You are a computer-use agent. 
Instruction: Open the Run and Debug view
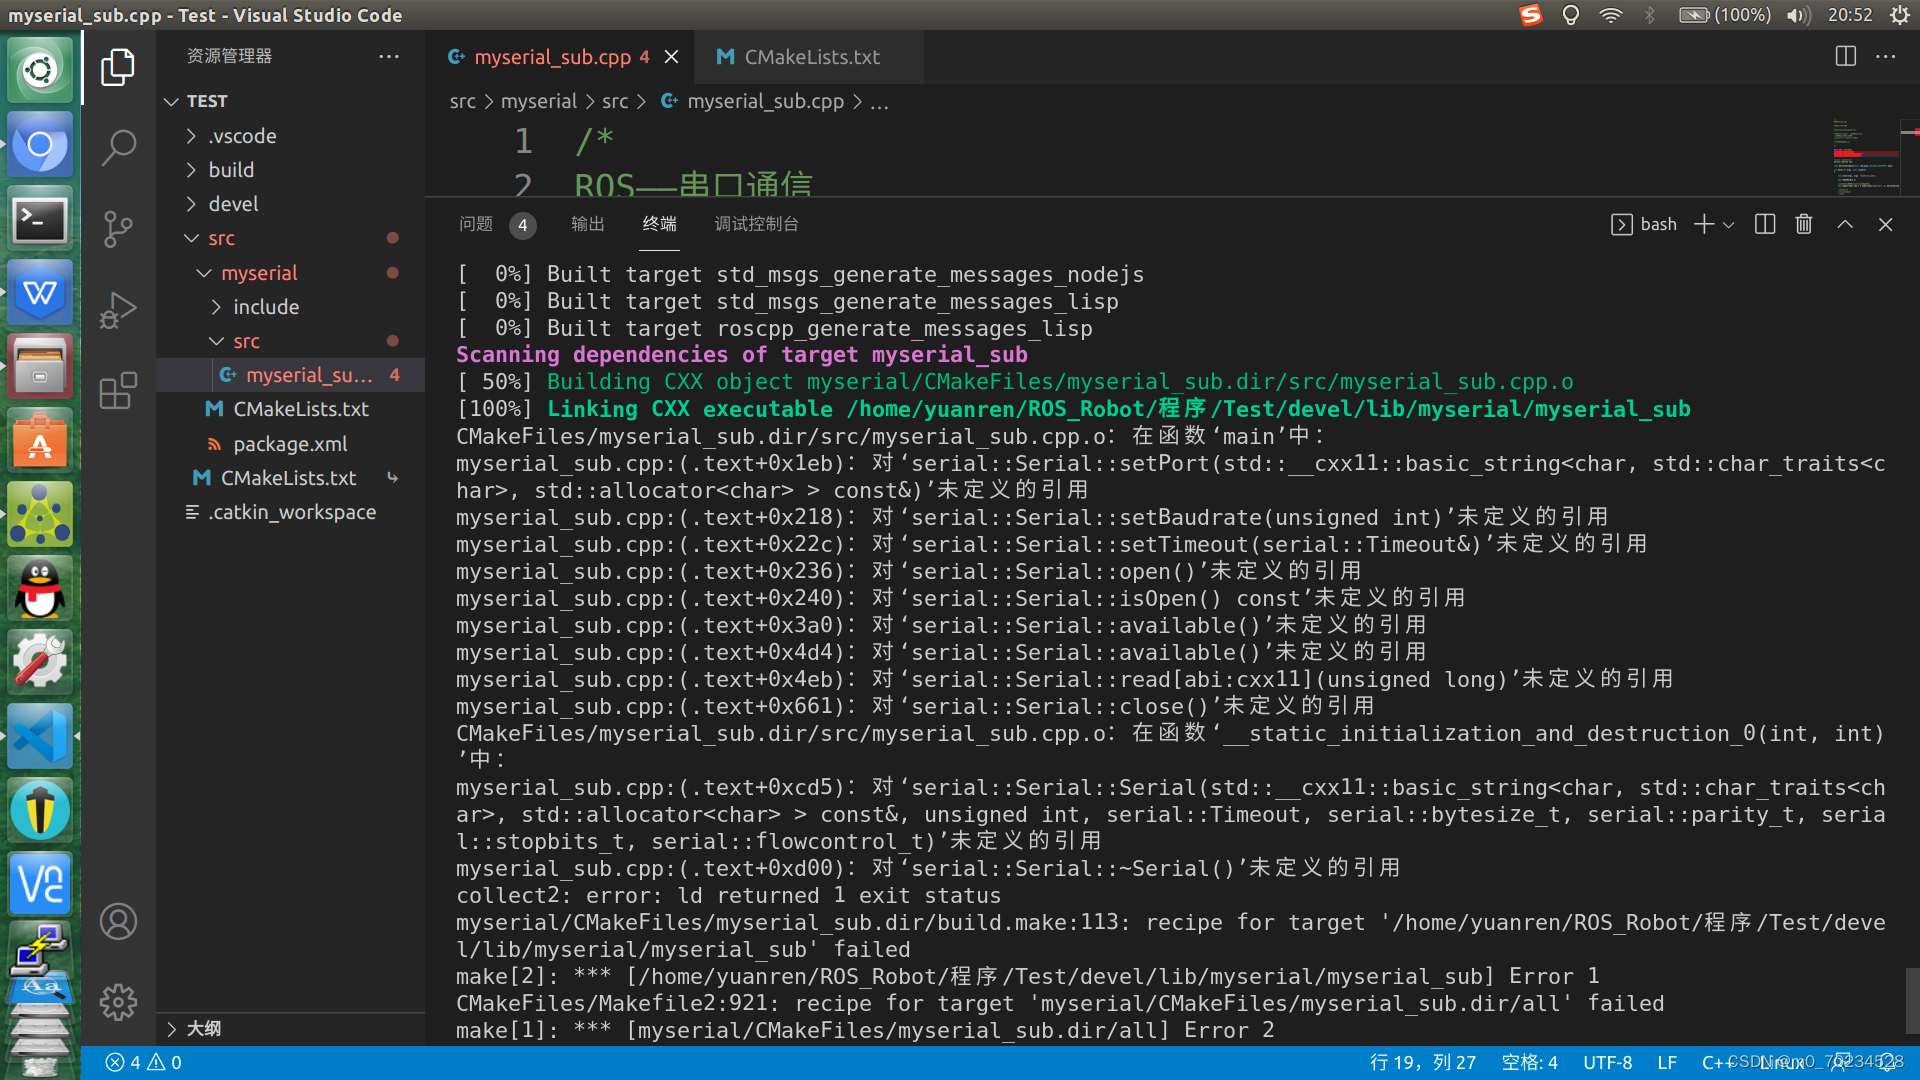(x=118, y=310)
